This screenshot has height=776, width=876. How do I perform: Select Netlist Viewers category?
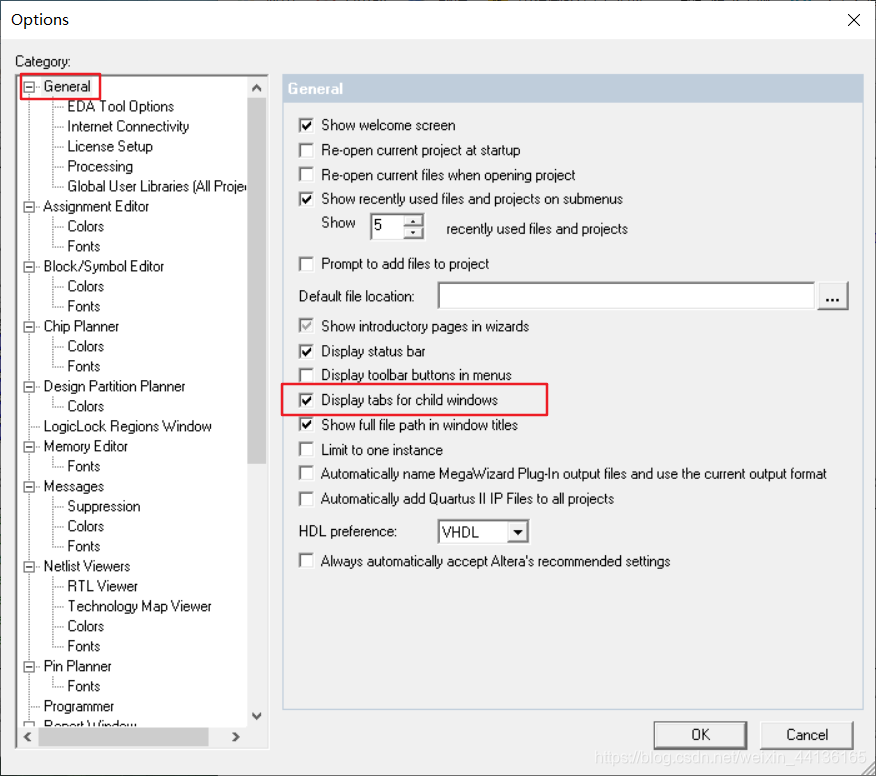tap(87, 566)
